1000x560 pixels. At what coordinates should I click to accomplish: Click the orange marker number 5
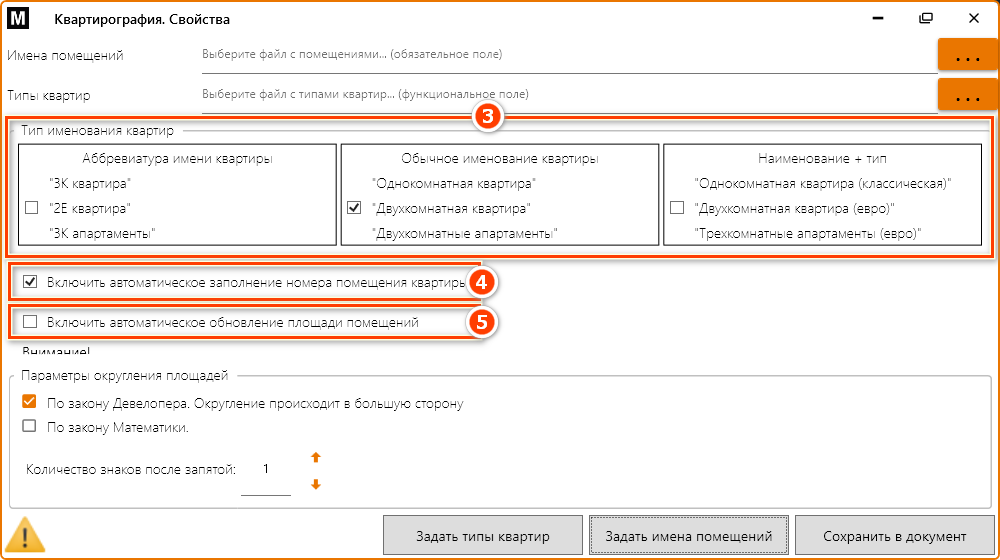click(x=481, y=323)
